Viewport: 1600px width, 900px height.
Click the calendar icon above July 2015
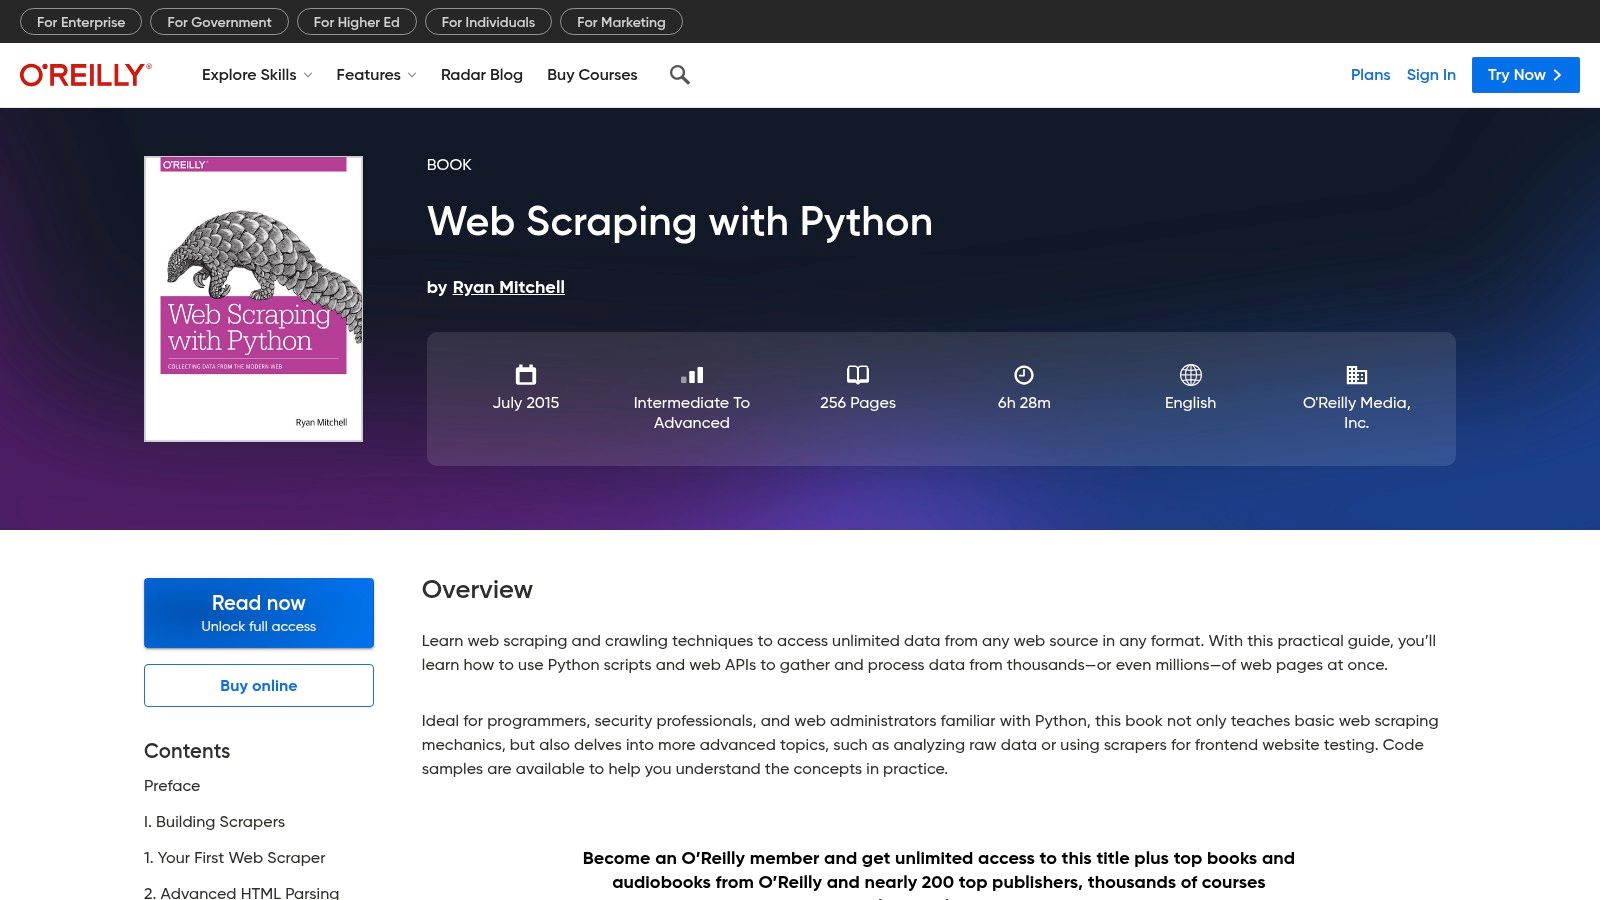(x=526, y=375)
